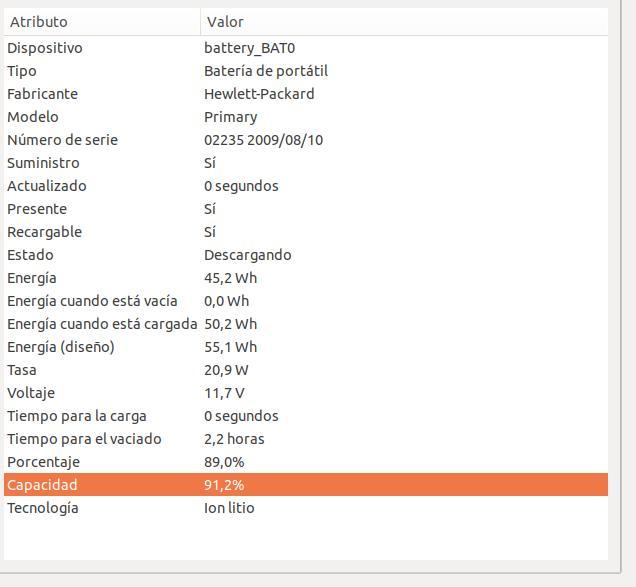Select the Suministro row
636x587 pixels.
[306, 163]
